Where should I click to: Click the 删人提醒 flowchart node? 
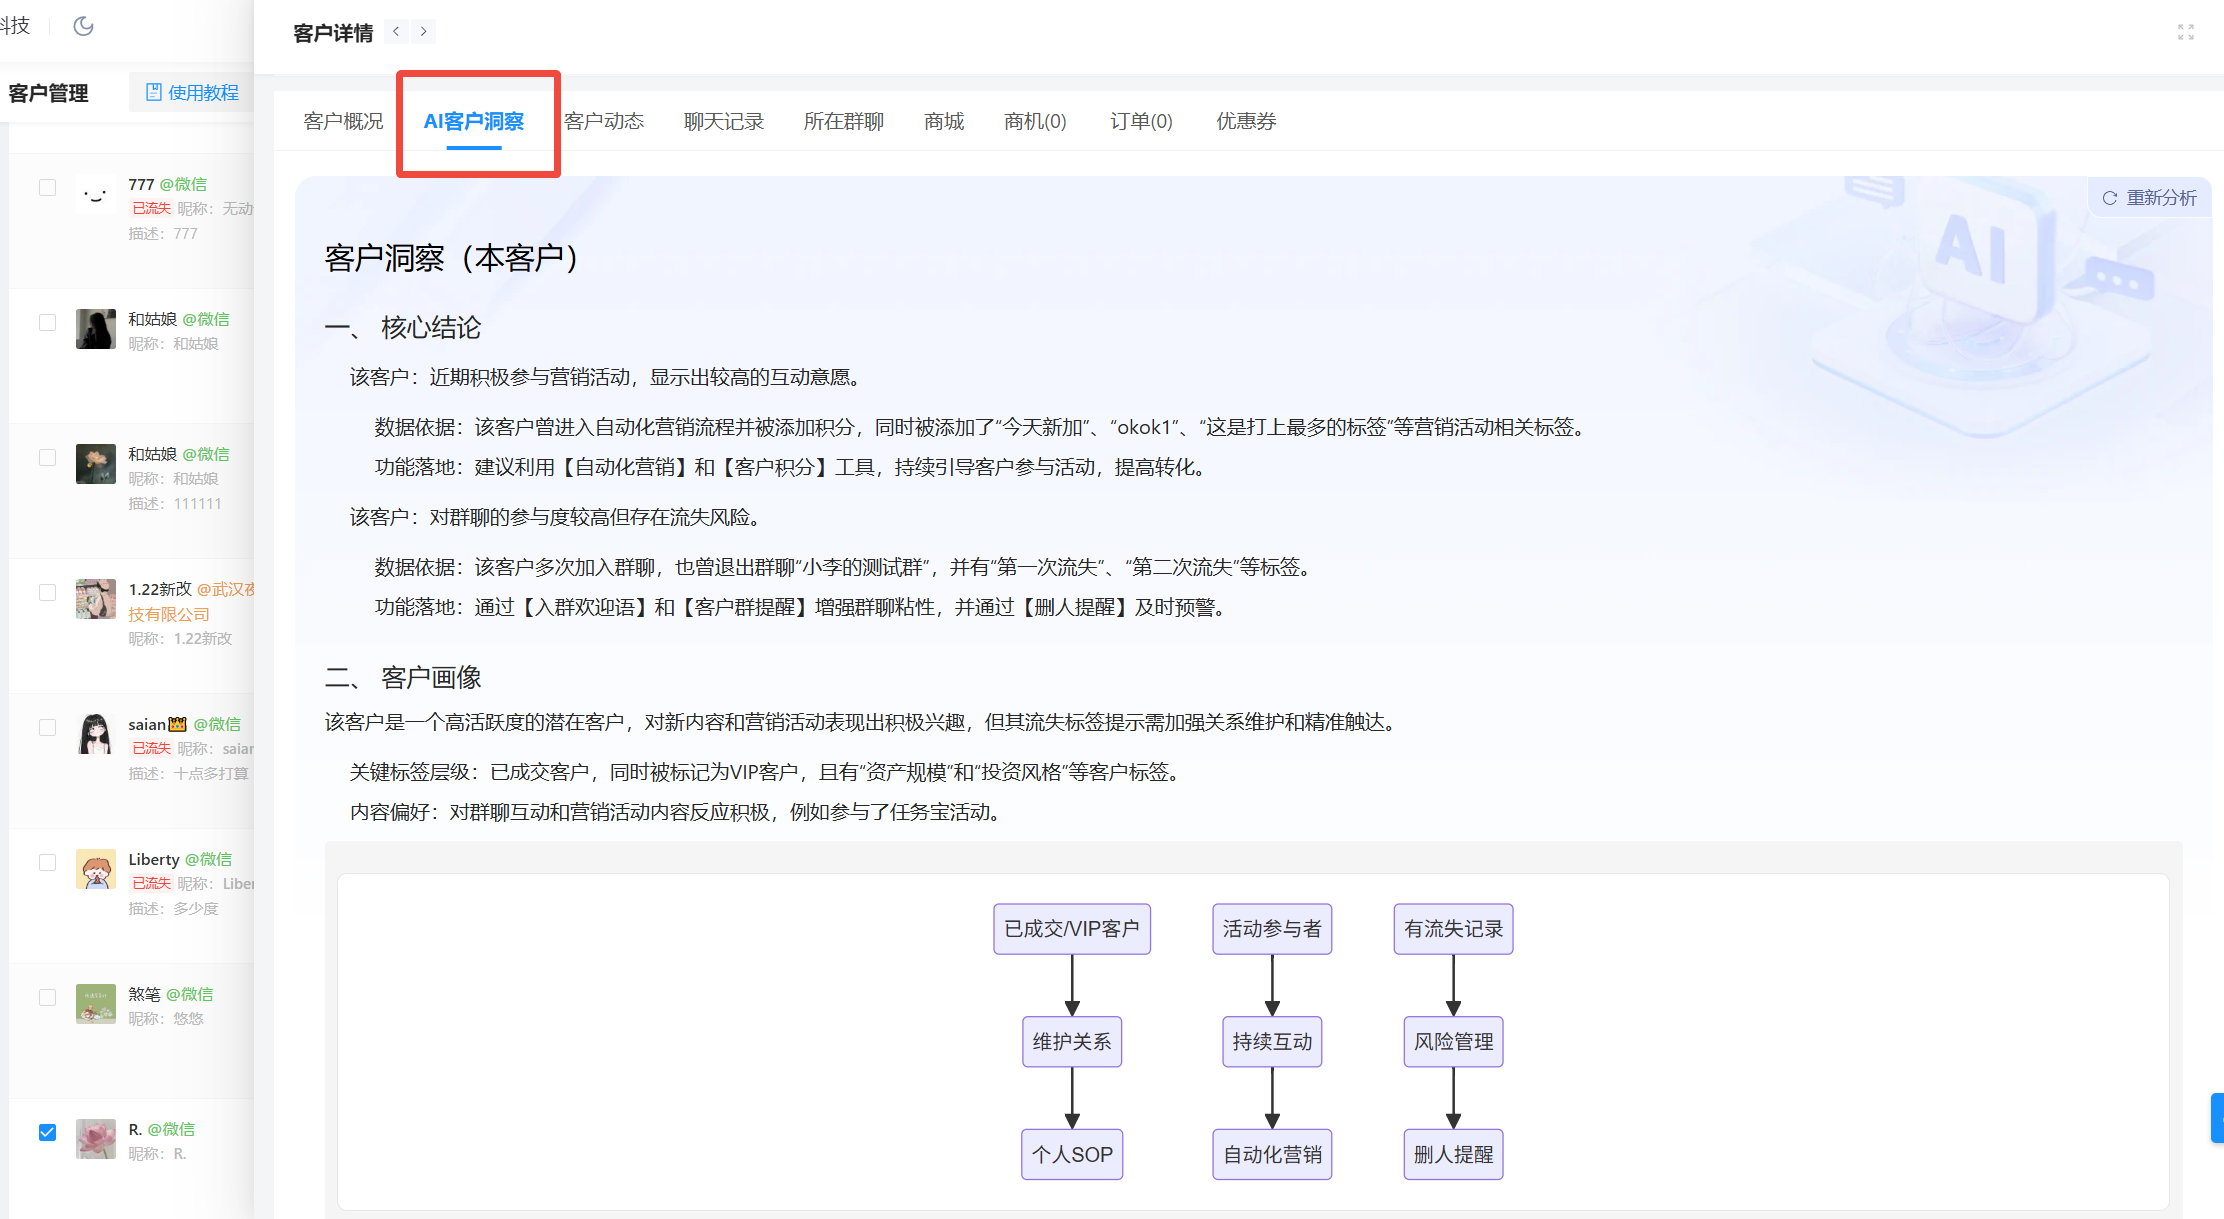point(1452,1155)
